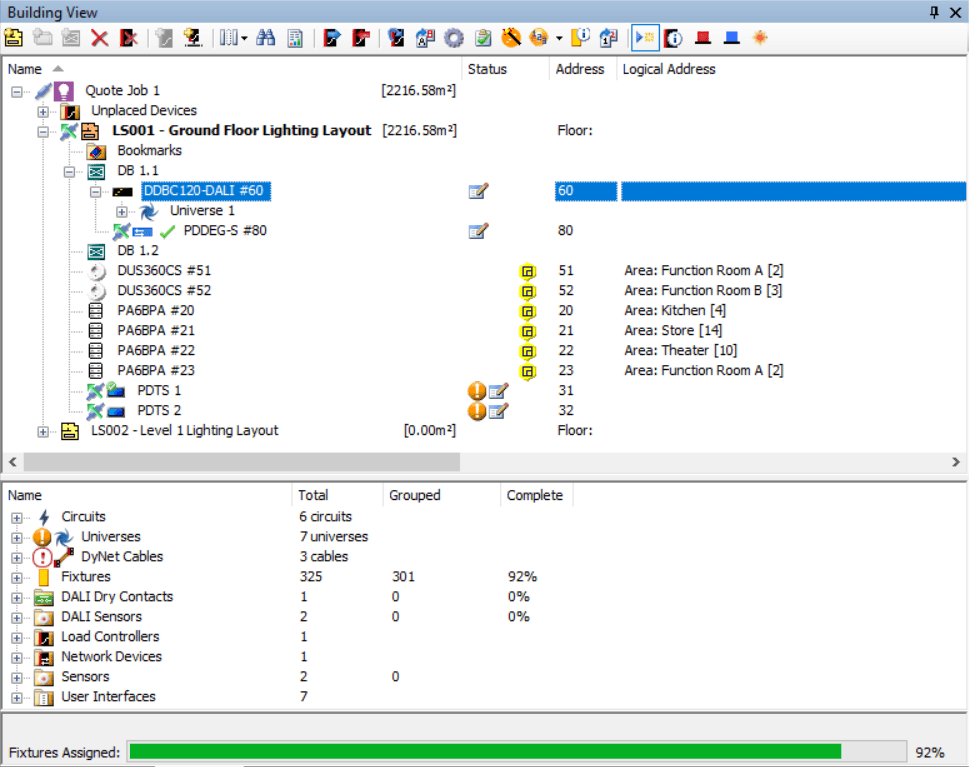Select LS002 - Level 1 Lighting Layout
The width and height of the screenshot is (969, 767).
point(184,431)
